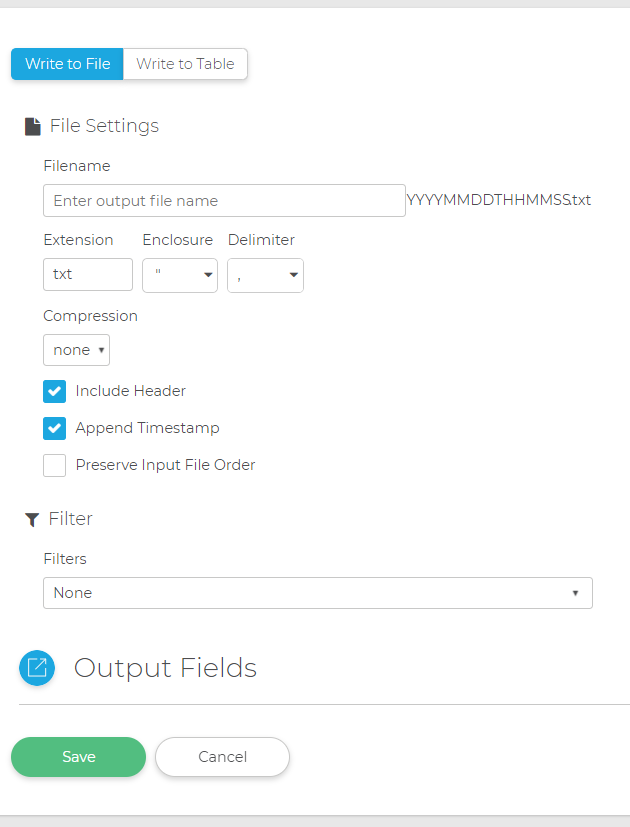
Task: Click into the Extension text field
Action: (x=88, y=275)
